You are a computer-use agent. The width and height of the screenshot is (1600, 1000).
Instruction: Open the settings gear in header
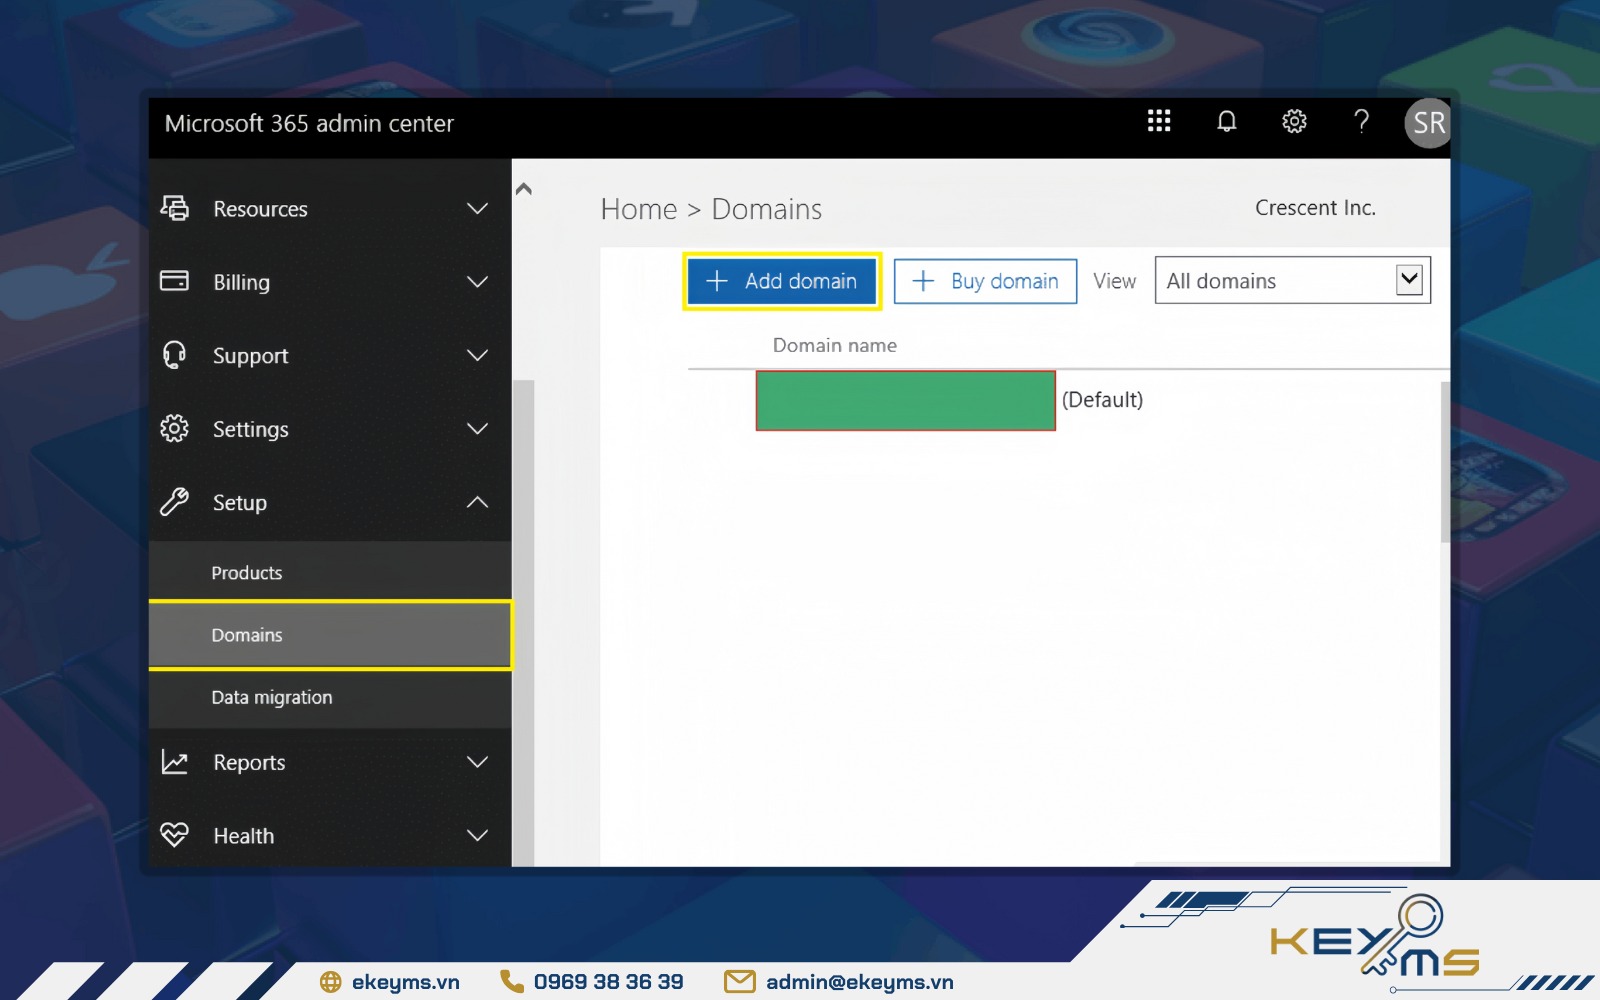tap(1294, 121)
